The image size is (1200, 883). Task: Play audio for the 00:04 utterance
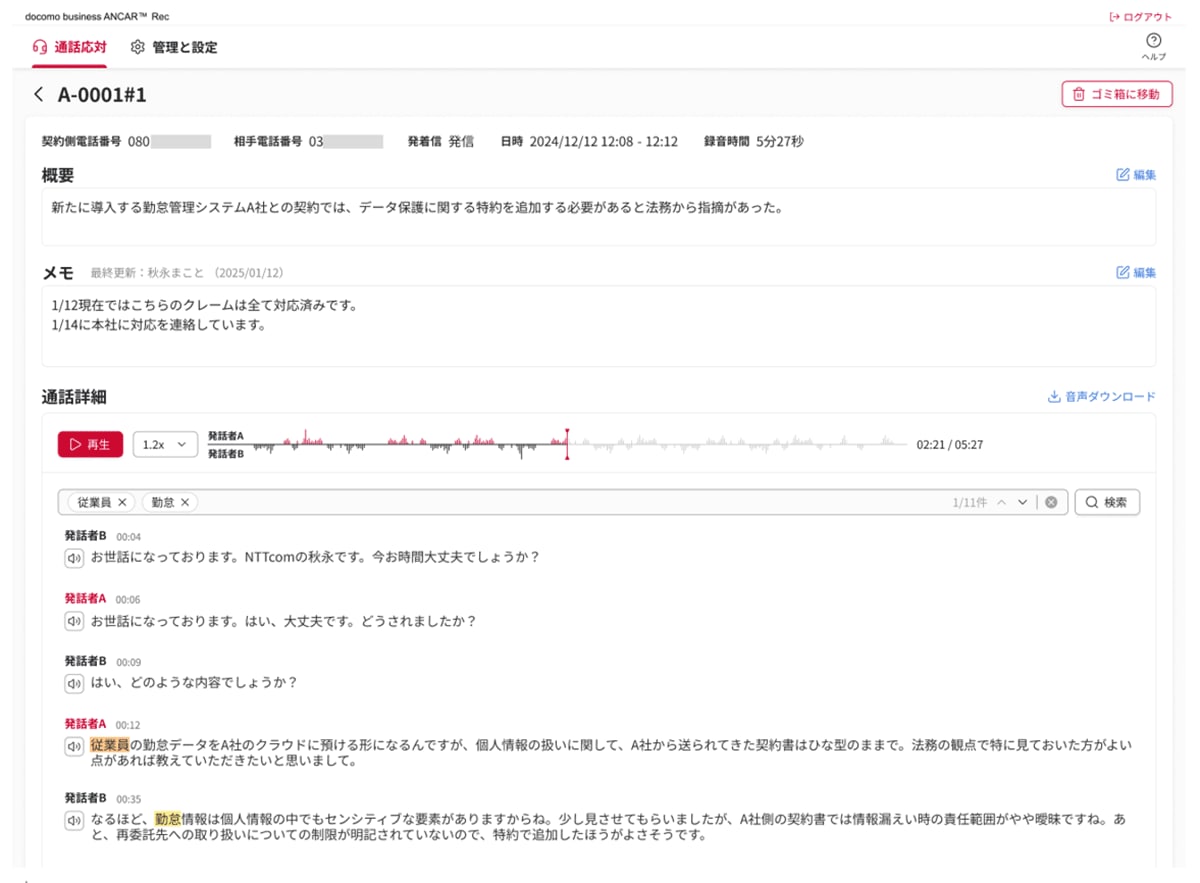[x=74, y=558]
